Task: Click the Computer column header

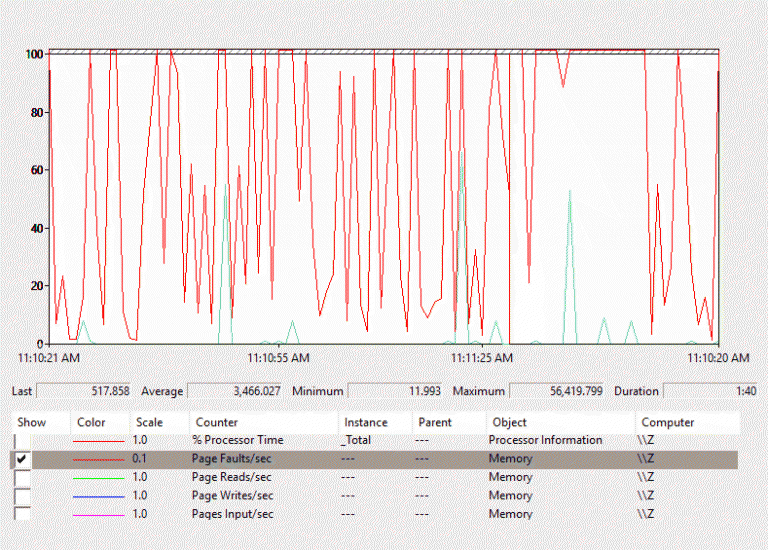Action: point(666,422)
